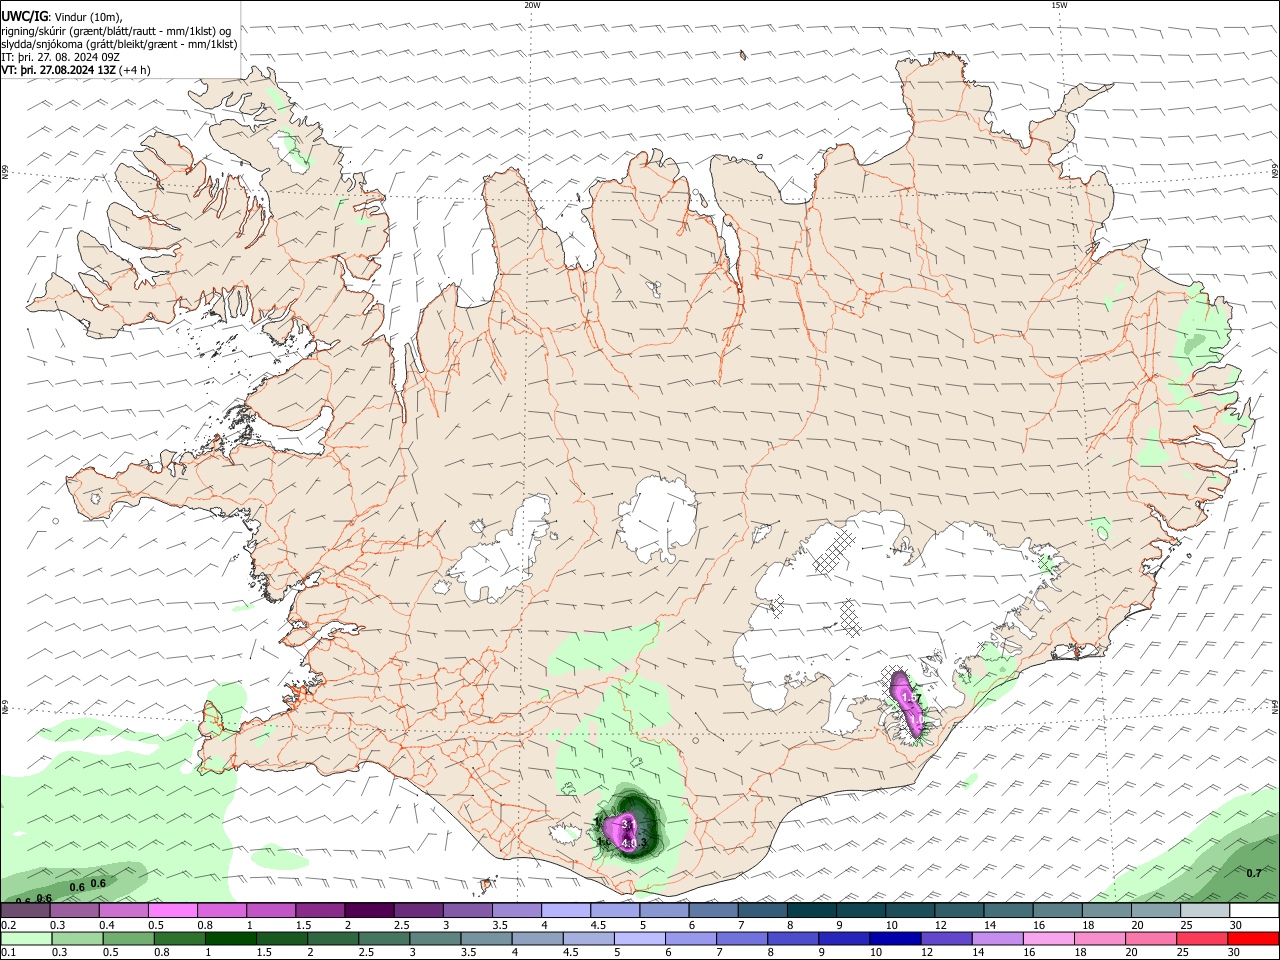
Task: Pick the bright magenta-pink swatch in the snow scale
Action: pyautogui.click(x=173, y=911)
